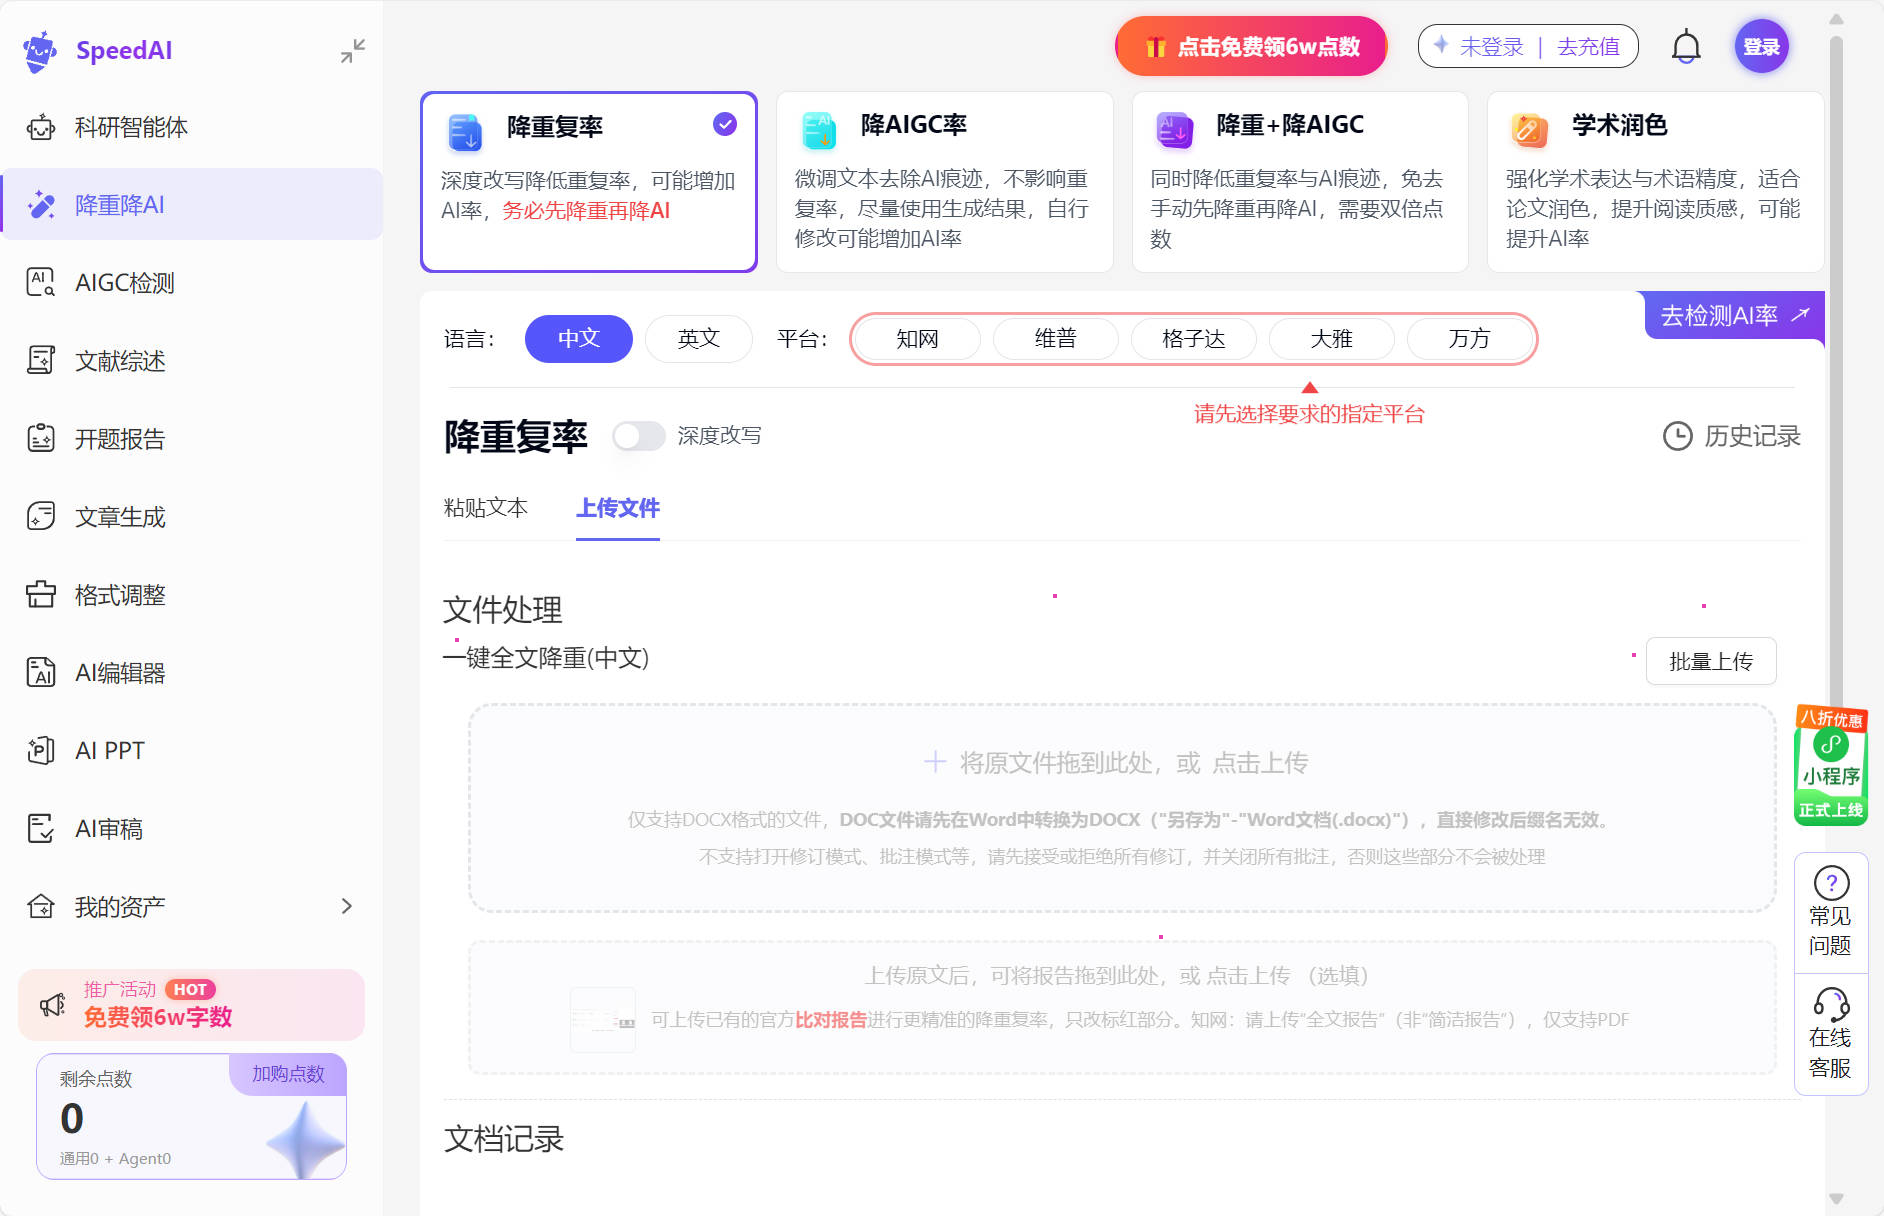Image resolution: width=1884 pixels, height=1216 pixels.
Task: Open AIGC检测 in the sidebar
Action: (192, 283)
